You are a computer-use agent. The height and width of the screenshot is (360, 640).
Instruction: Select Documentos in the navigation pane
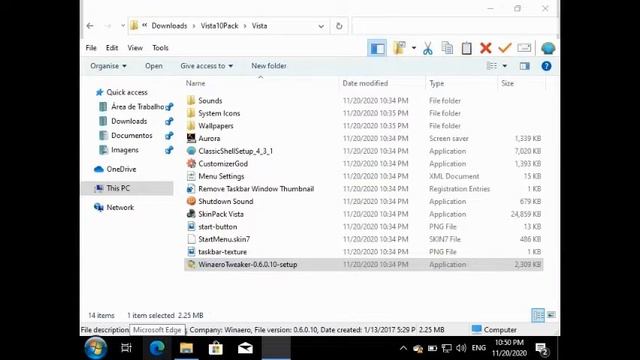[131, 136]
